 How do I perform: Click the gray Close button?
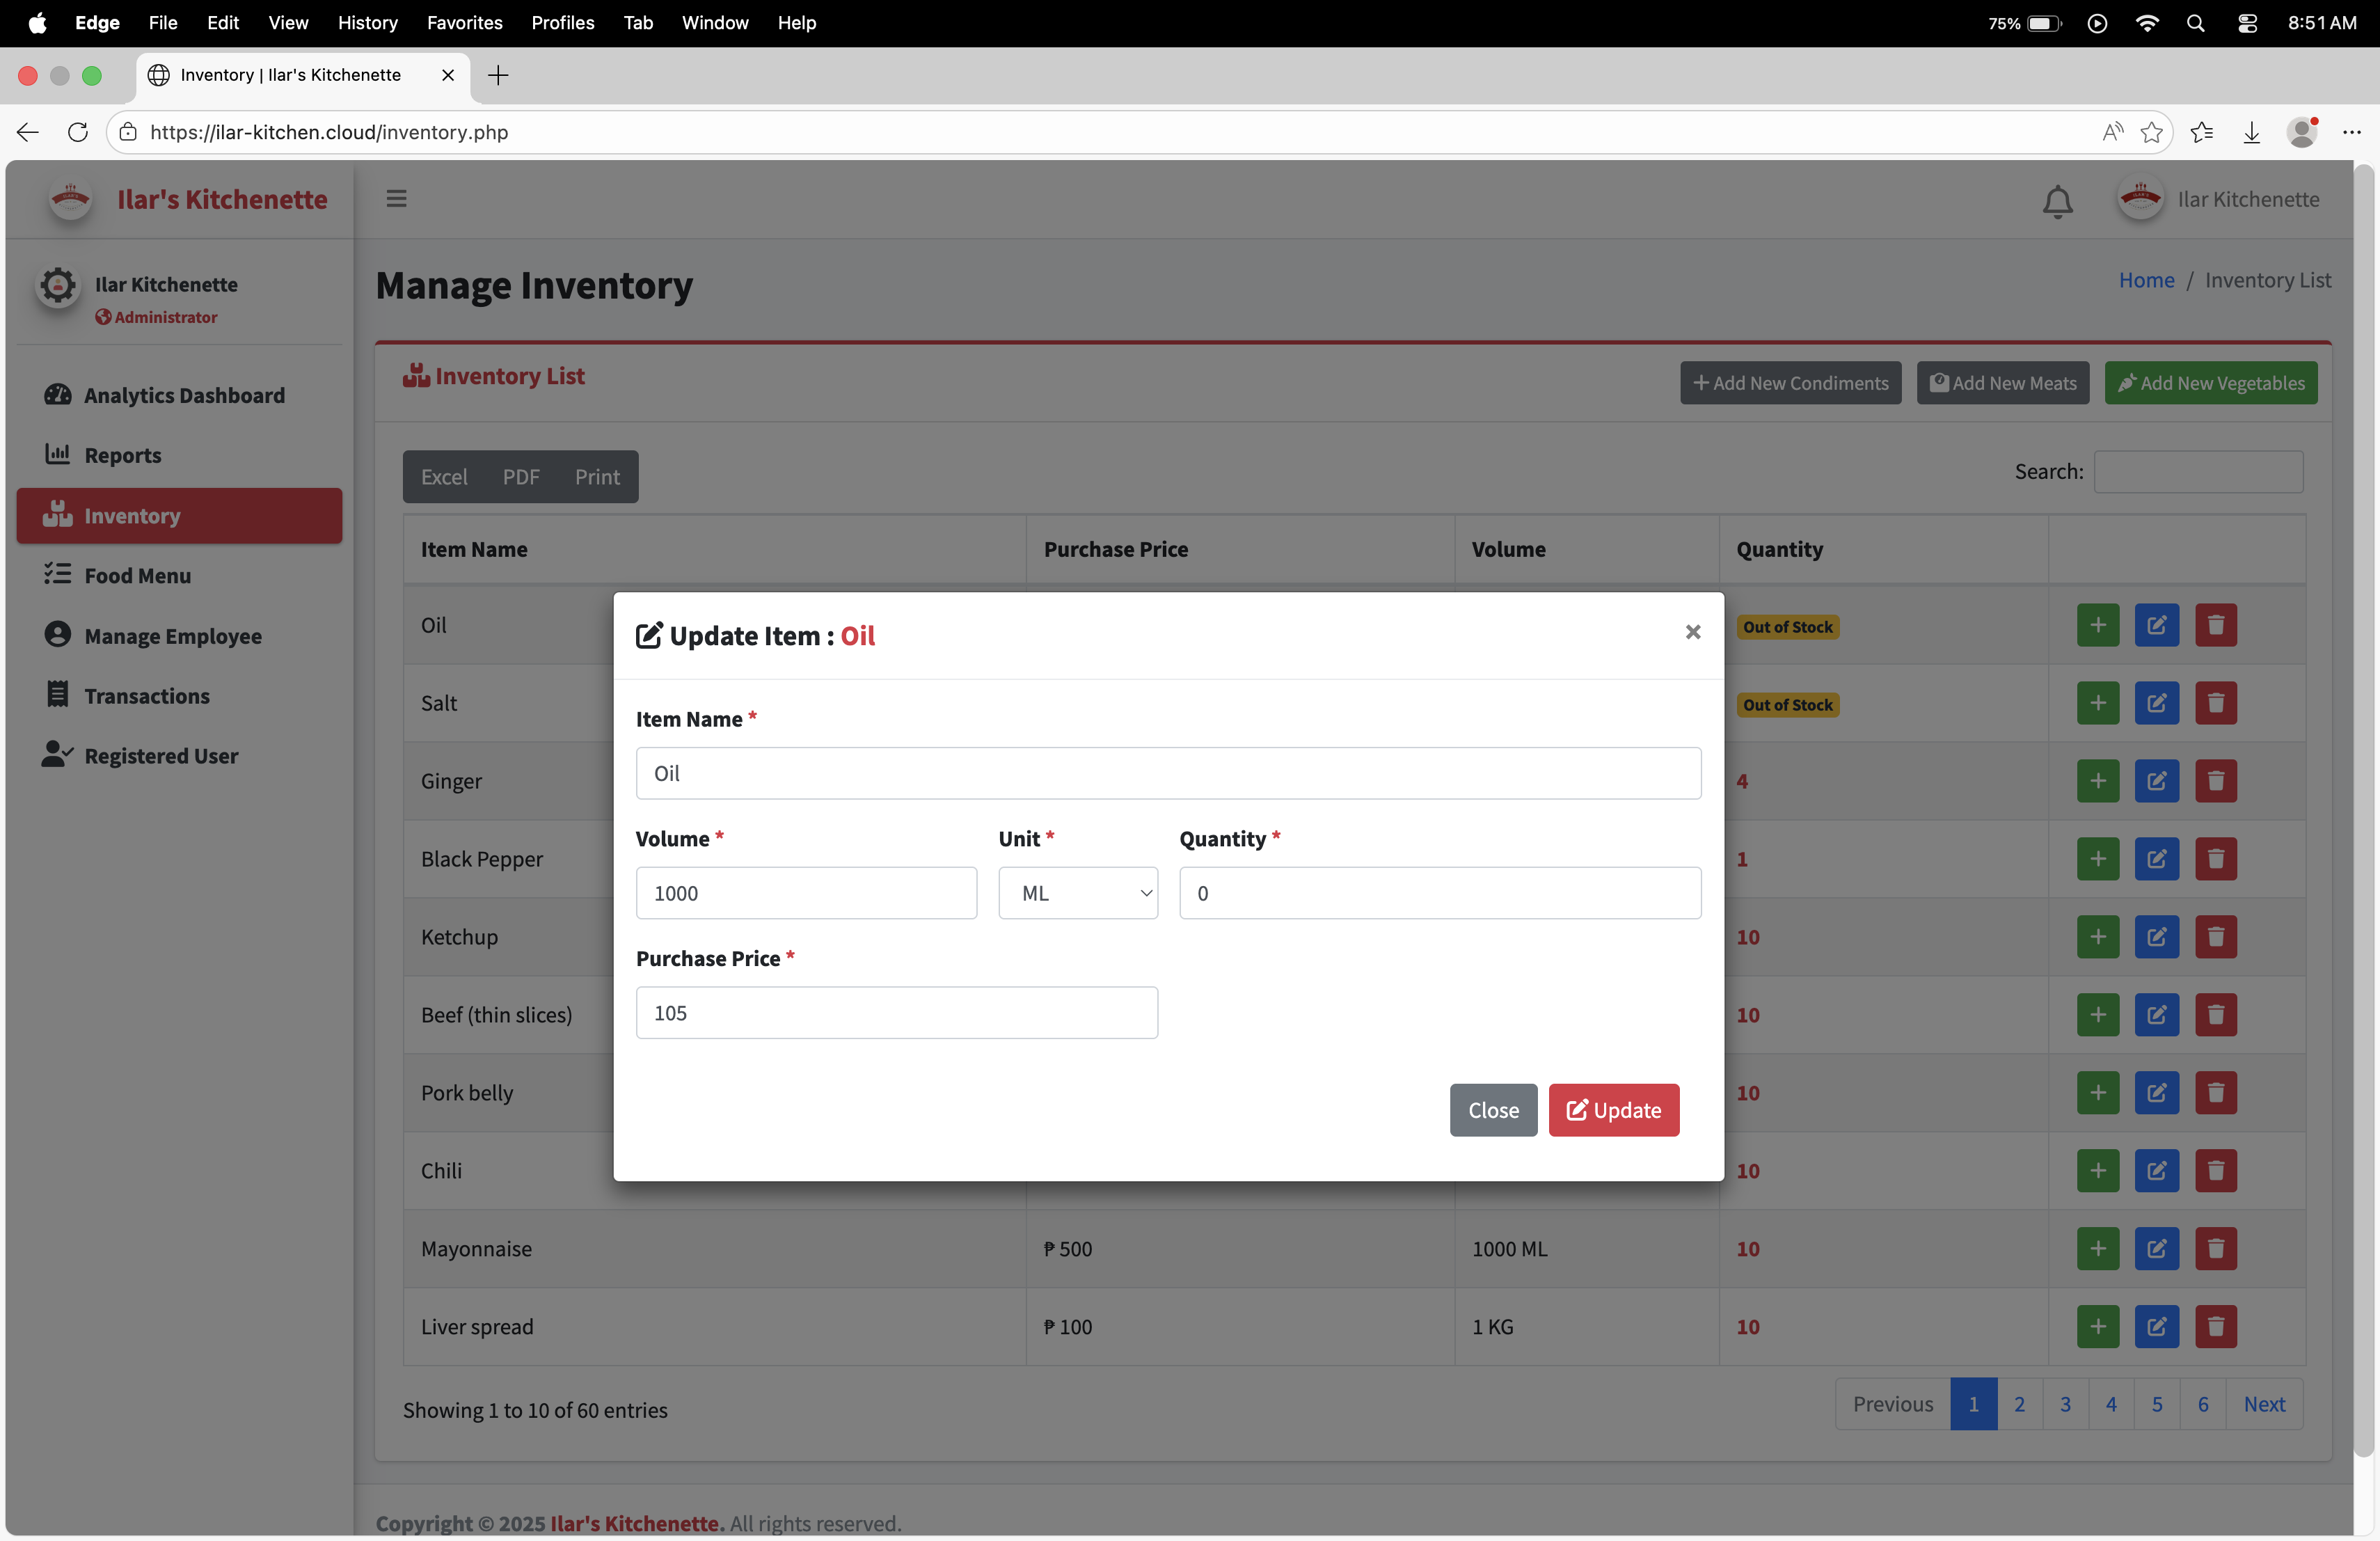click(1492, 1110)
